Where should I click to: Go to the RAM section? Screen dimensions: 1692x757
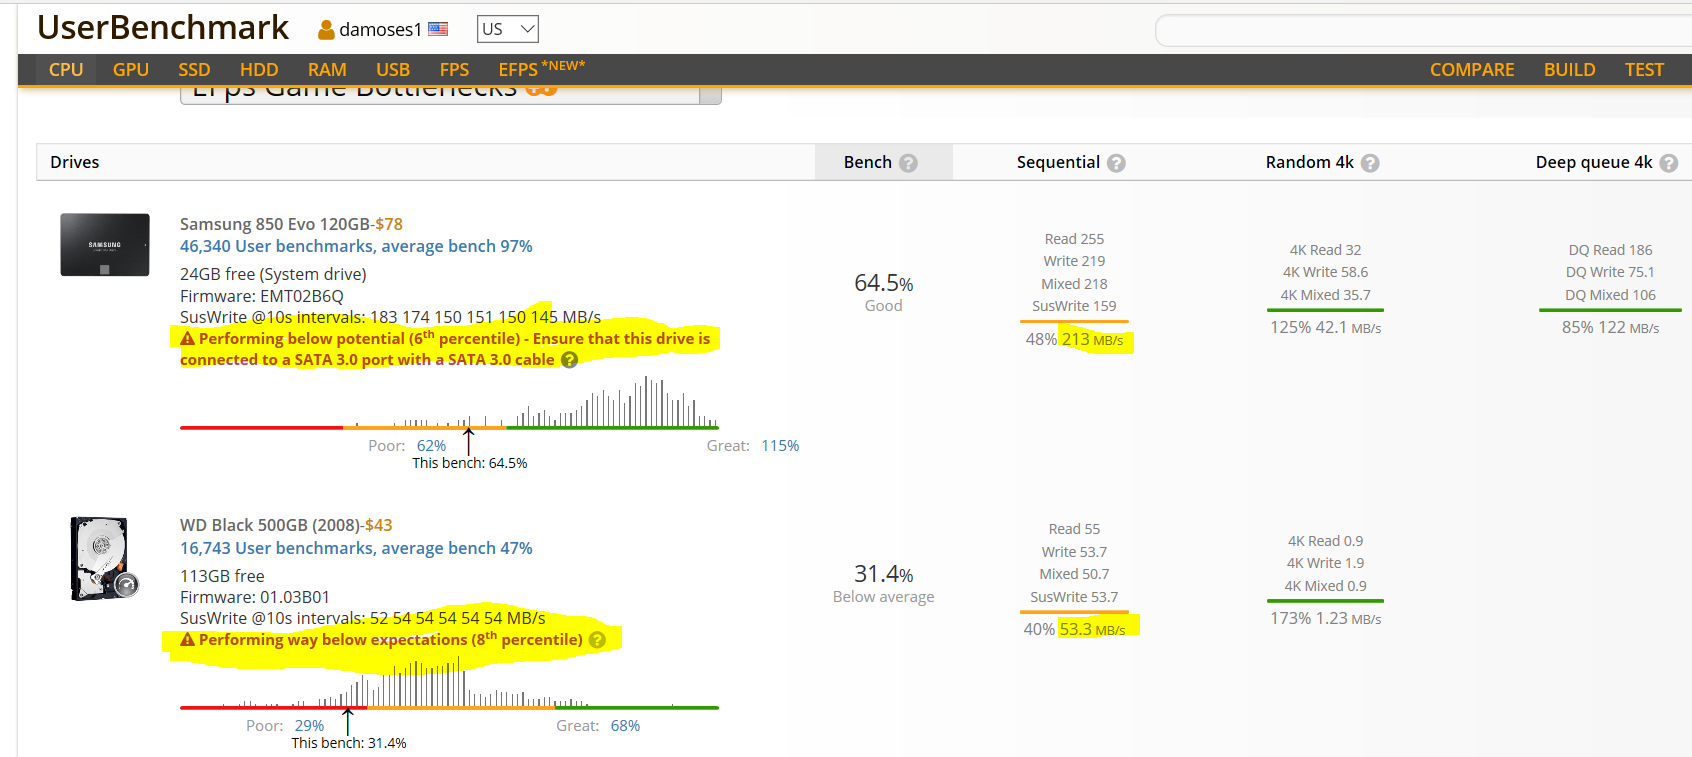327,70
